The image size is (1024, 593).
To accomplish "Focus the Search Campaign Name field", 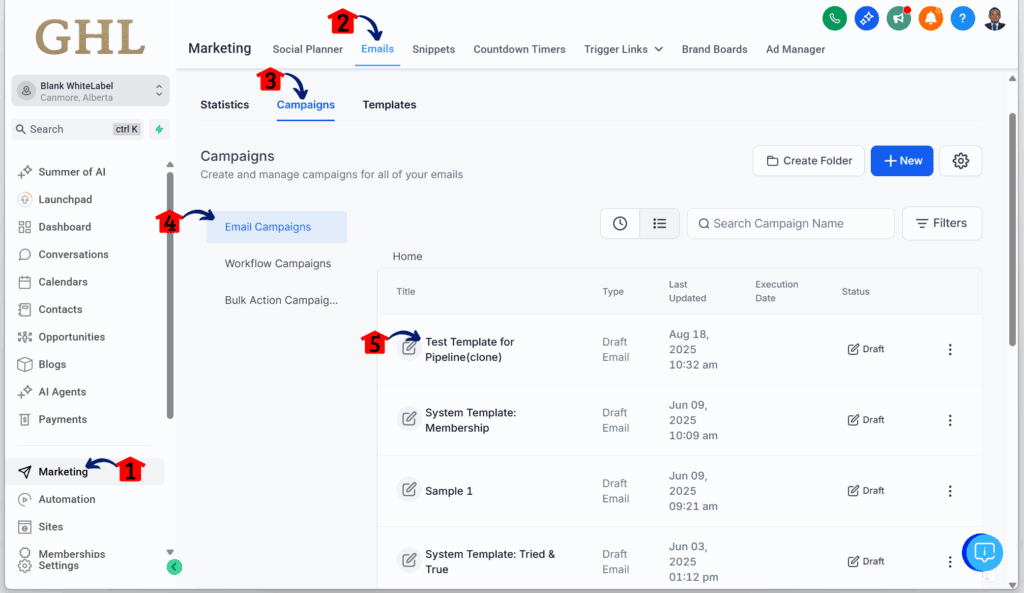I will [791, 223].
